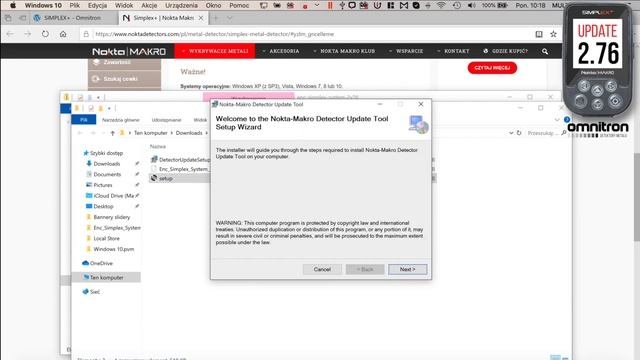The image size is (640, 360).
Task: Click Downloads in the breadcrumb path
Action: tap(189, 133)
